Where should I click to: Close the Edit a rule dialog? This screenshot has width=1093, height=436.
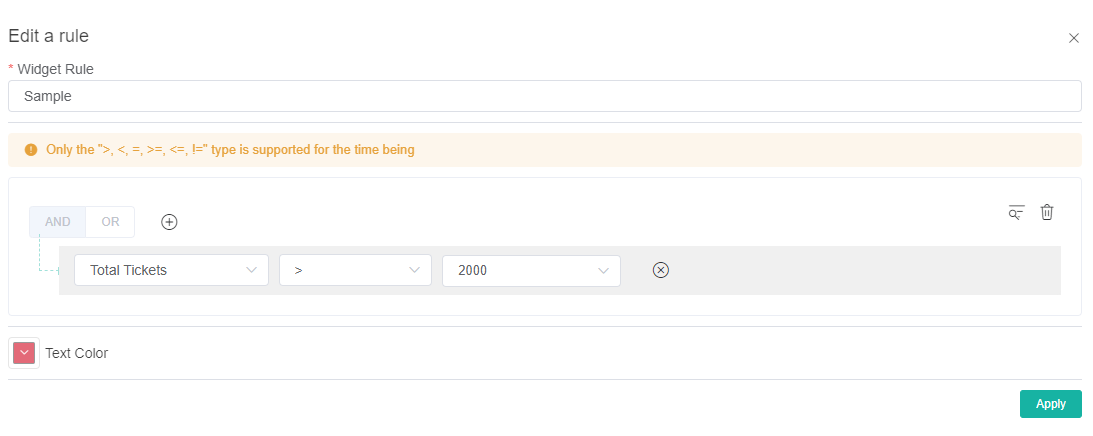[1074, 38]
